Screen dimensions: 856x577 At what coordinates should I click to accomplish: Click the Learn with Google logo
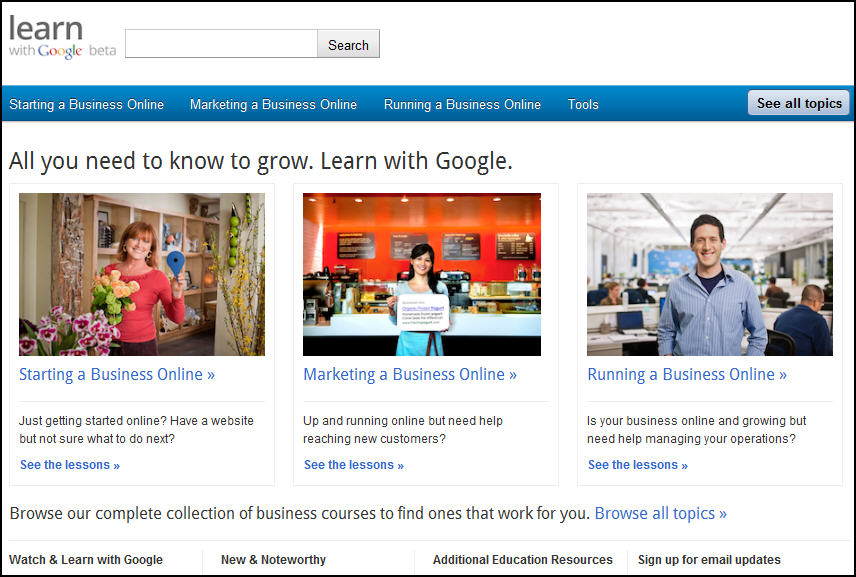[x=62, y=37]
